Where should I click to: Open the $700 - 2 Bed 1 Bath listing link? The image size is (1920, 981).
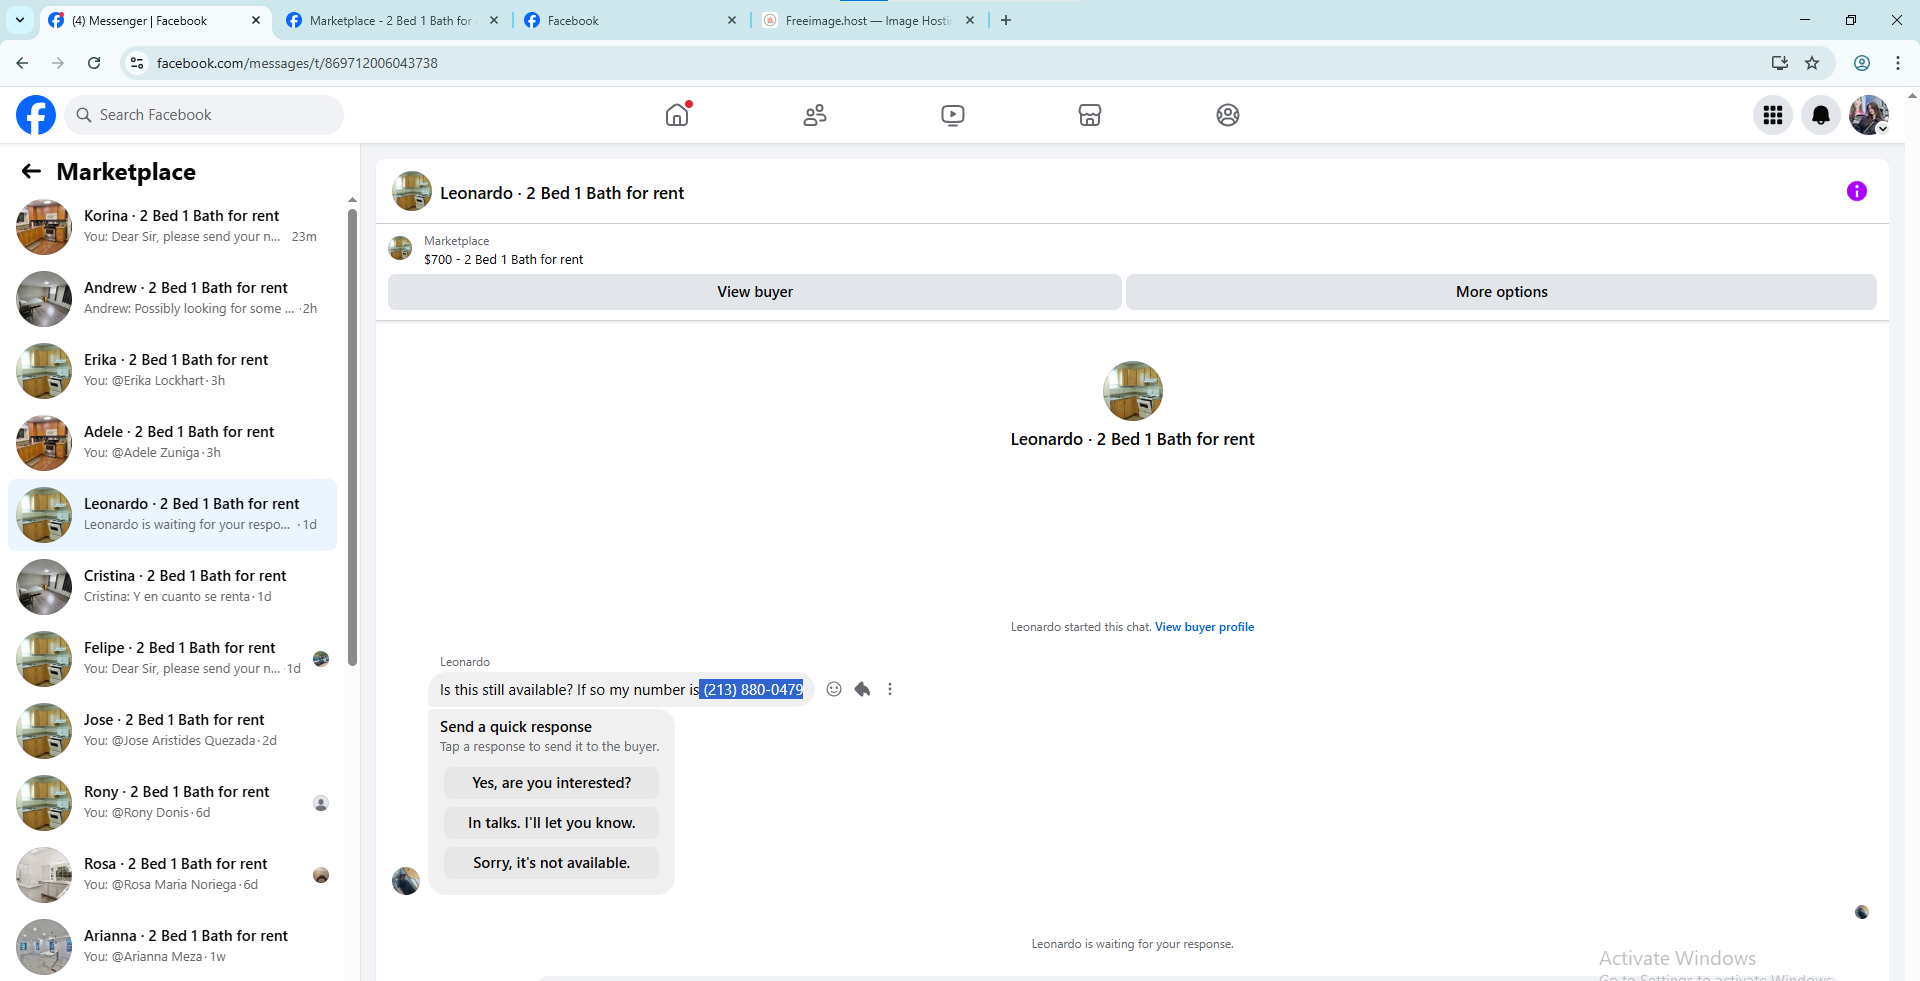tap(503, 259)
